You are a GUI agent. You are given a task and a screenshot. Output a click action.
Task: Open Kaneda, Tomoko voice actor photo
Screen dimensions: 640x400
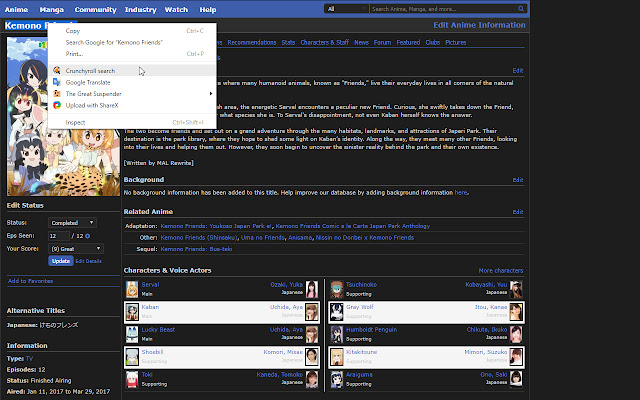point(312,379)
